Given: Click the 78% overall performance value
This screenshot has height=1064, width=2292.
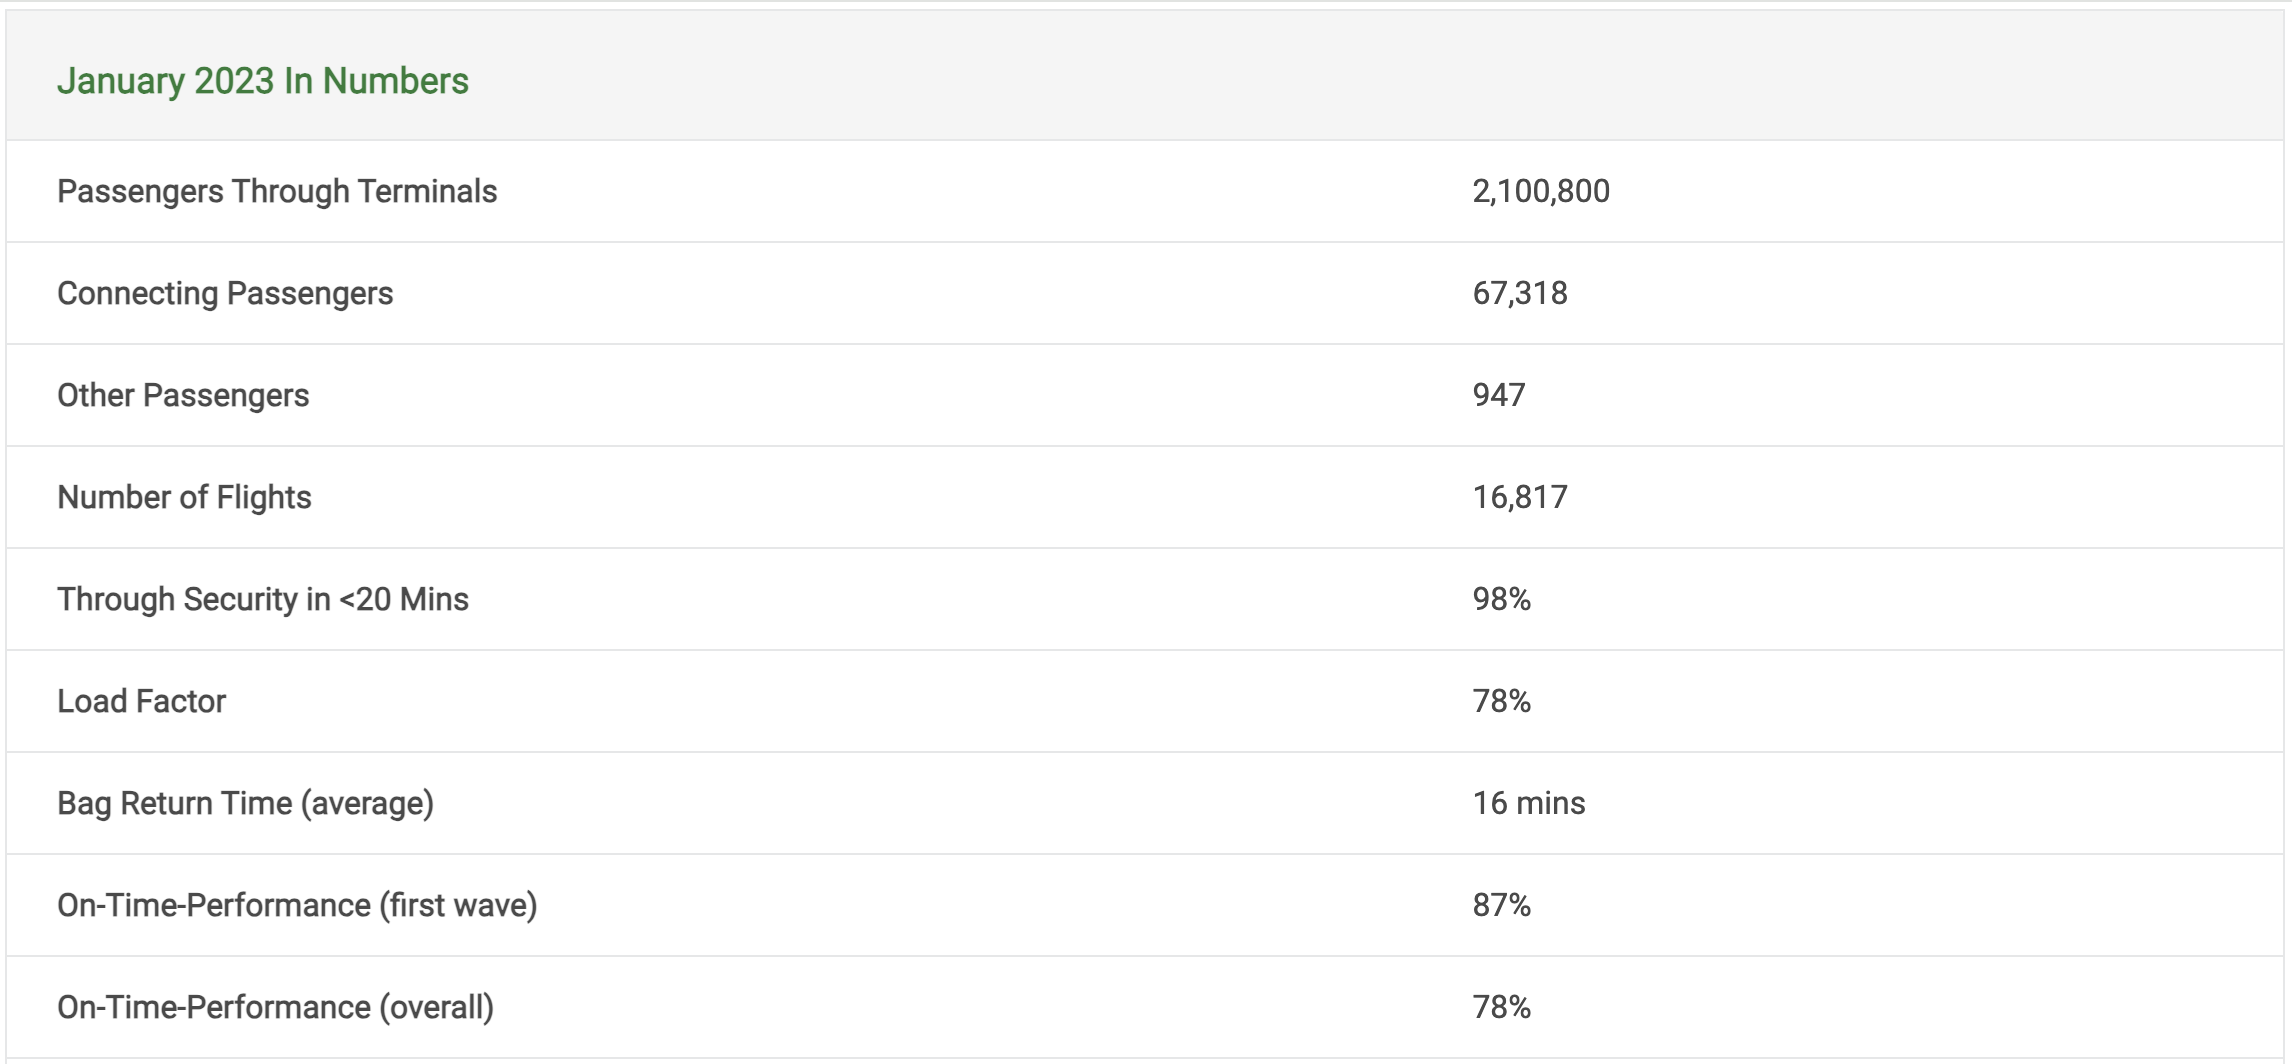Looking at the screenshot, I should pos(1502,1007).
